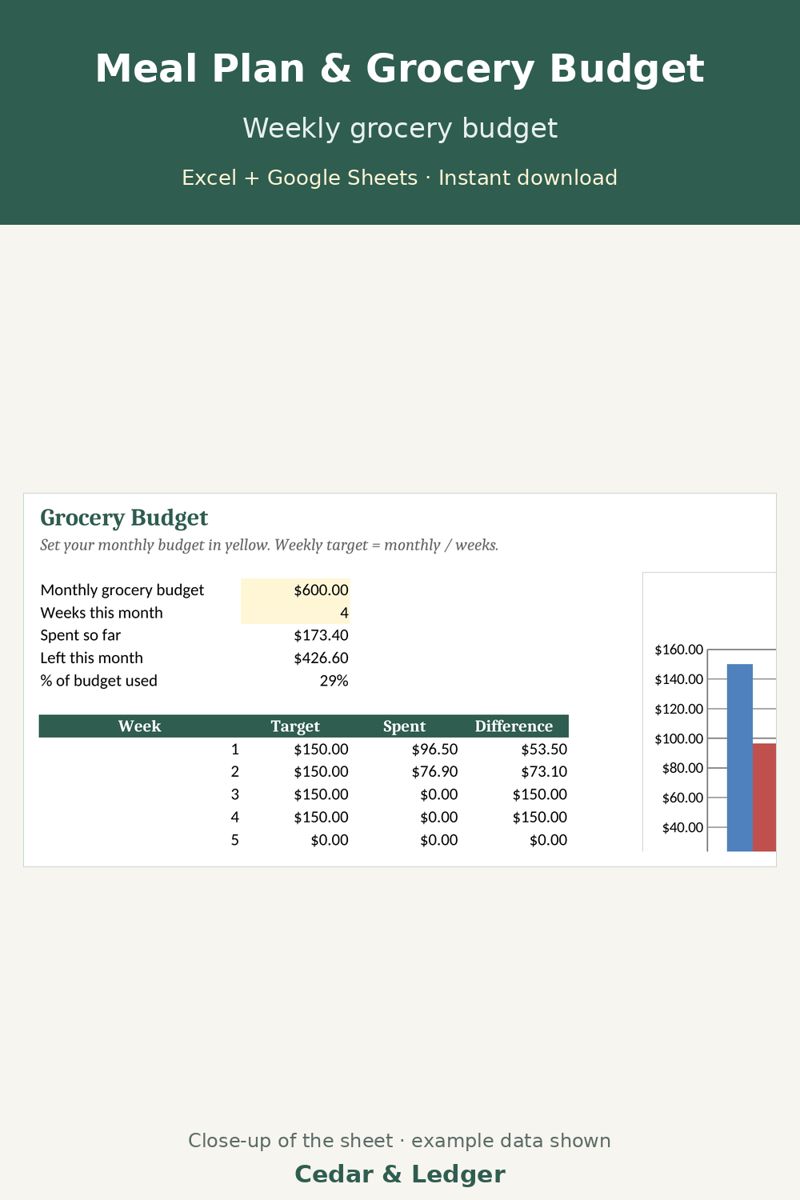The height and width of the screenshot is (1200, 800).
Task: Click the 'Target' column header
Action: [295, 726]
